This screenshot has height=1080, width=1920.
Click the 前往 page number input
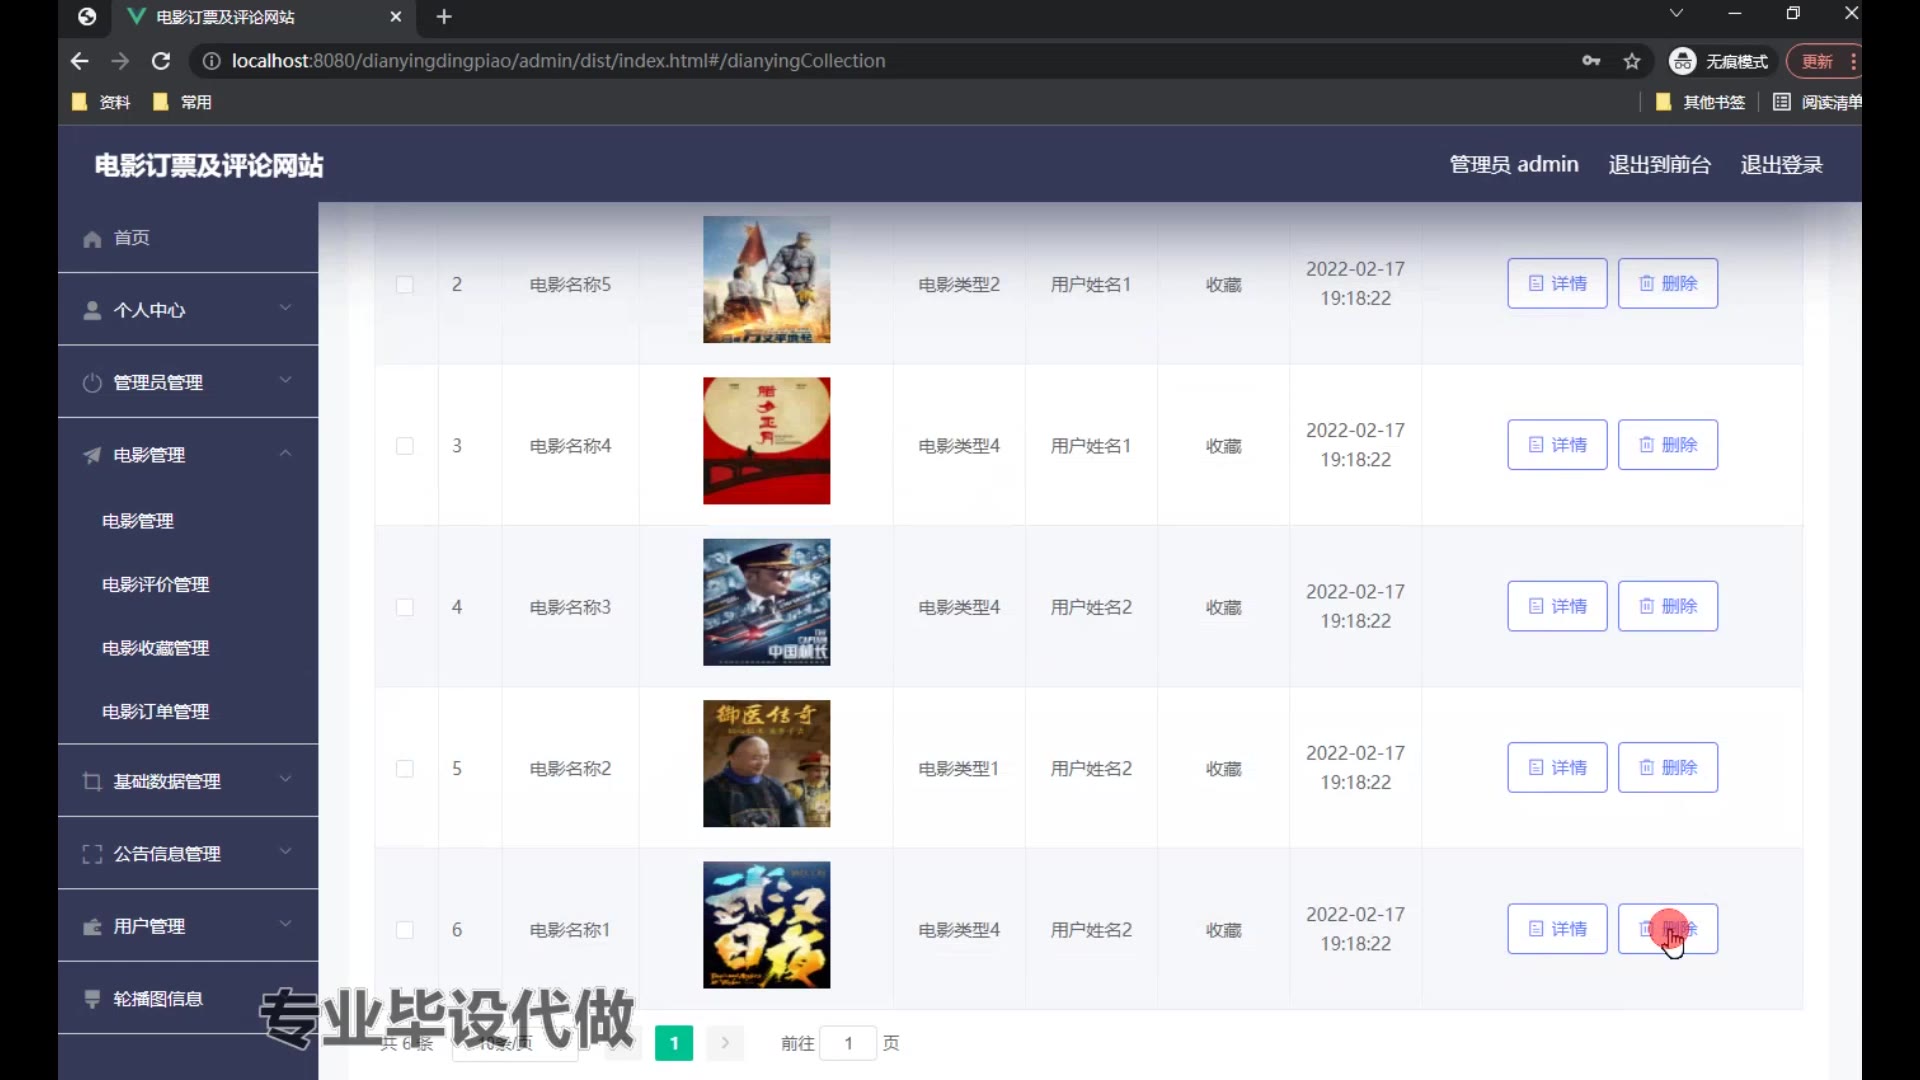(x=848, y=1044)
